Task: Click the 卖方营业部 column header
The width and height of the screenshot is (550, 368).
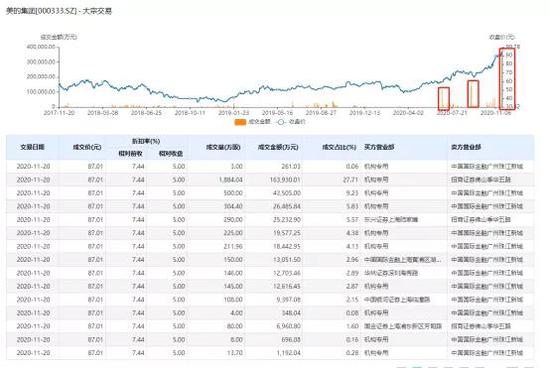Action: pos(466,147)
